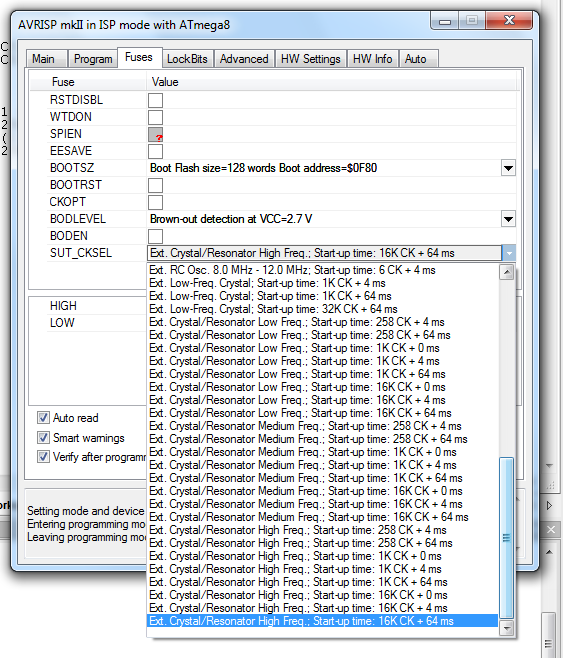Open the HW Settings tab
The width and height of the screenshot is (563, 658).
point(311,59)
